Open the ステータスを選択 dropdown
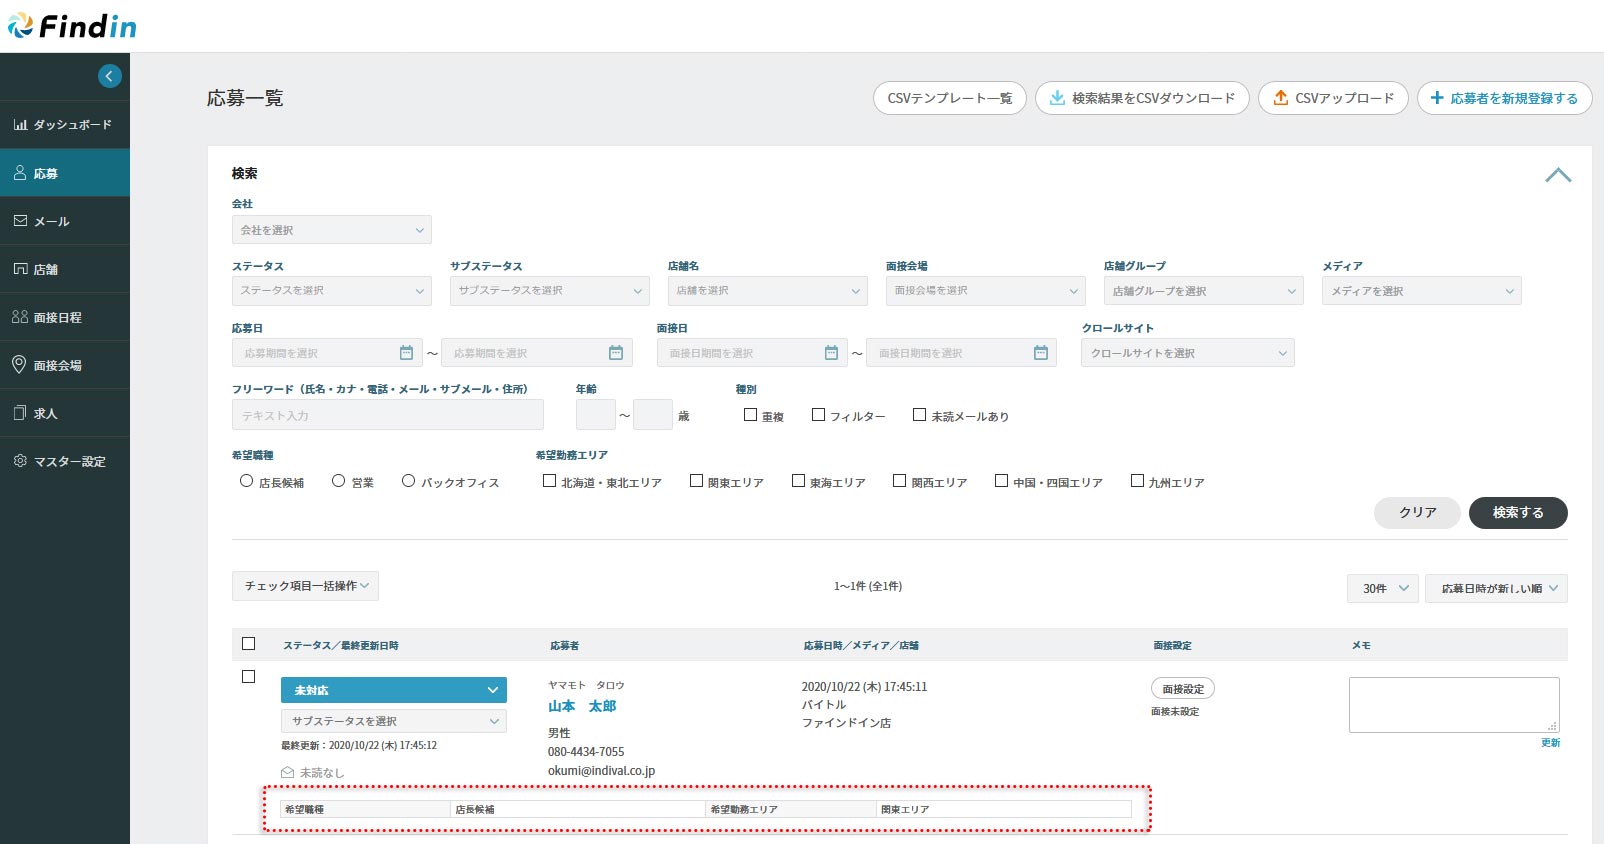 pyautogui.click(x=331, y=291)
